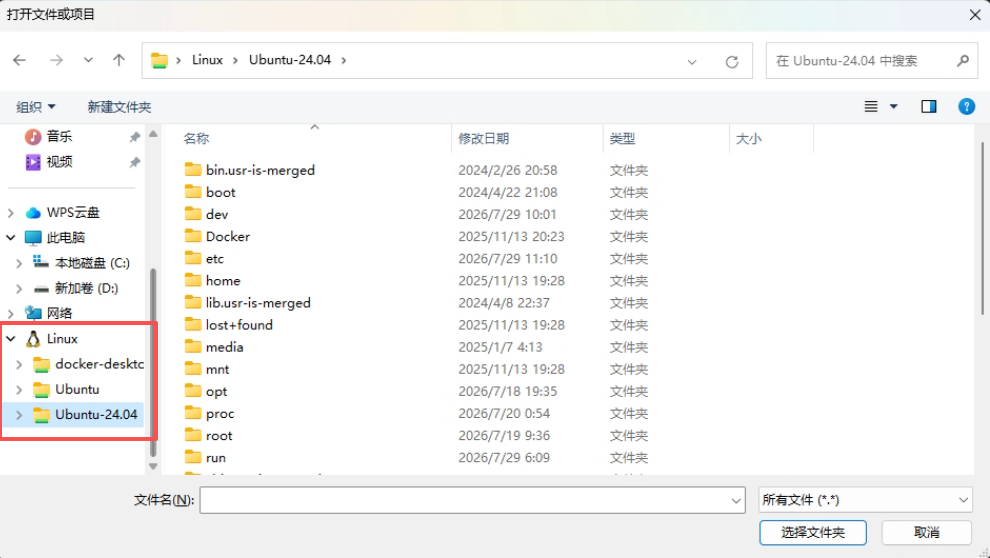Click the 选择文件夹 button
990x558 pixels.
click(x=813, y=532)
